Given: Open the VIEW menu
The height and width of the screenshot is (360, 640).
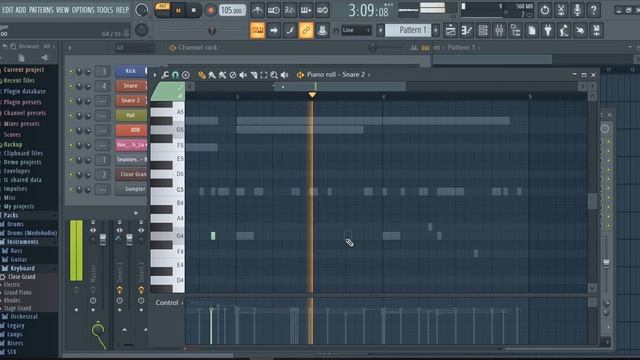Looking at the screenshot, I should (x=62, y=10).
